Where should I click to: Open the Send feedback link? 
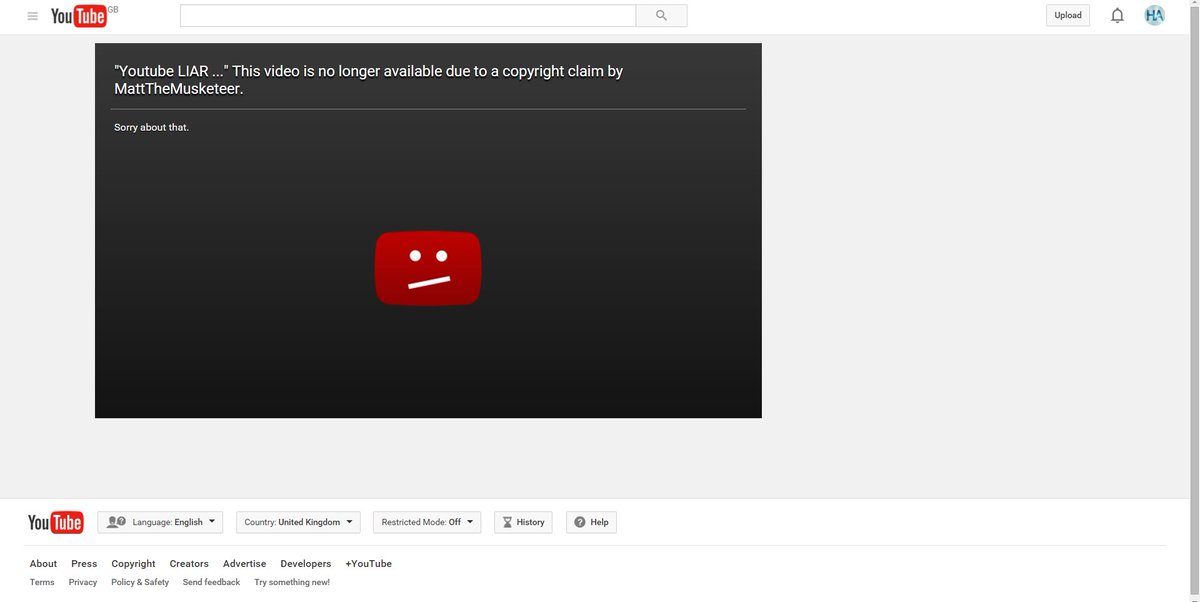pyautogui.click(x=211, y=581)
